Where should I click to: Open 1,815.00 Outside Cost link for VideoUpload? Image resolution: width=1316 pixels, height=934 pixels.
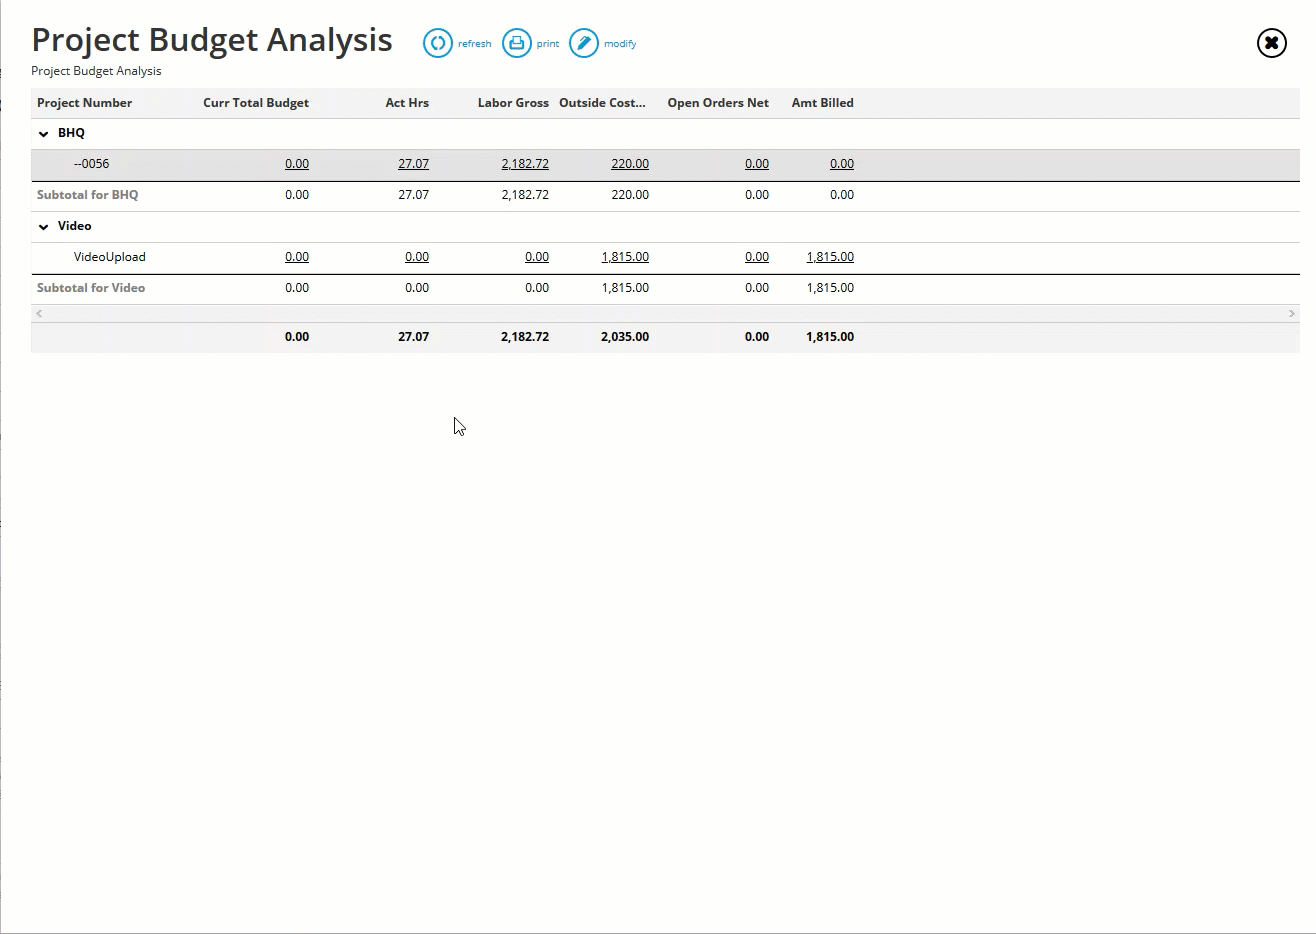point(625,257)
